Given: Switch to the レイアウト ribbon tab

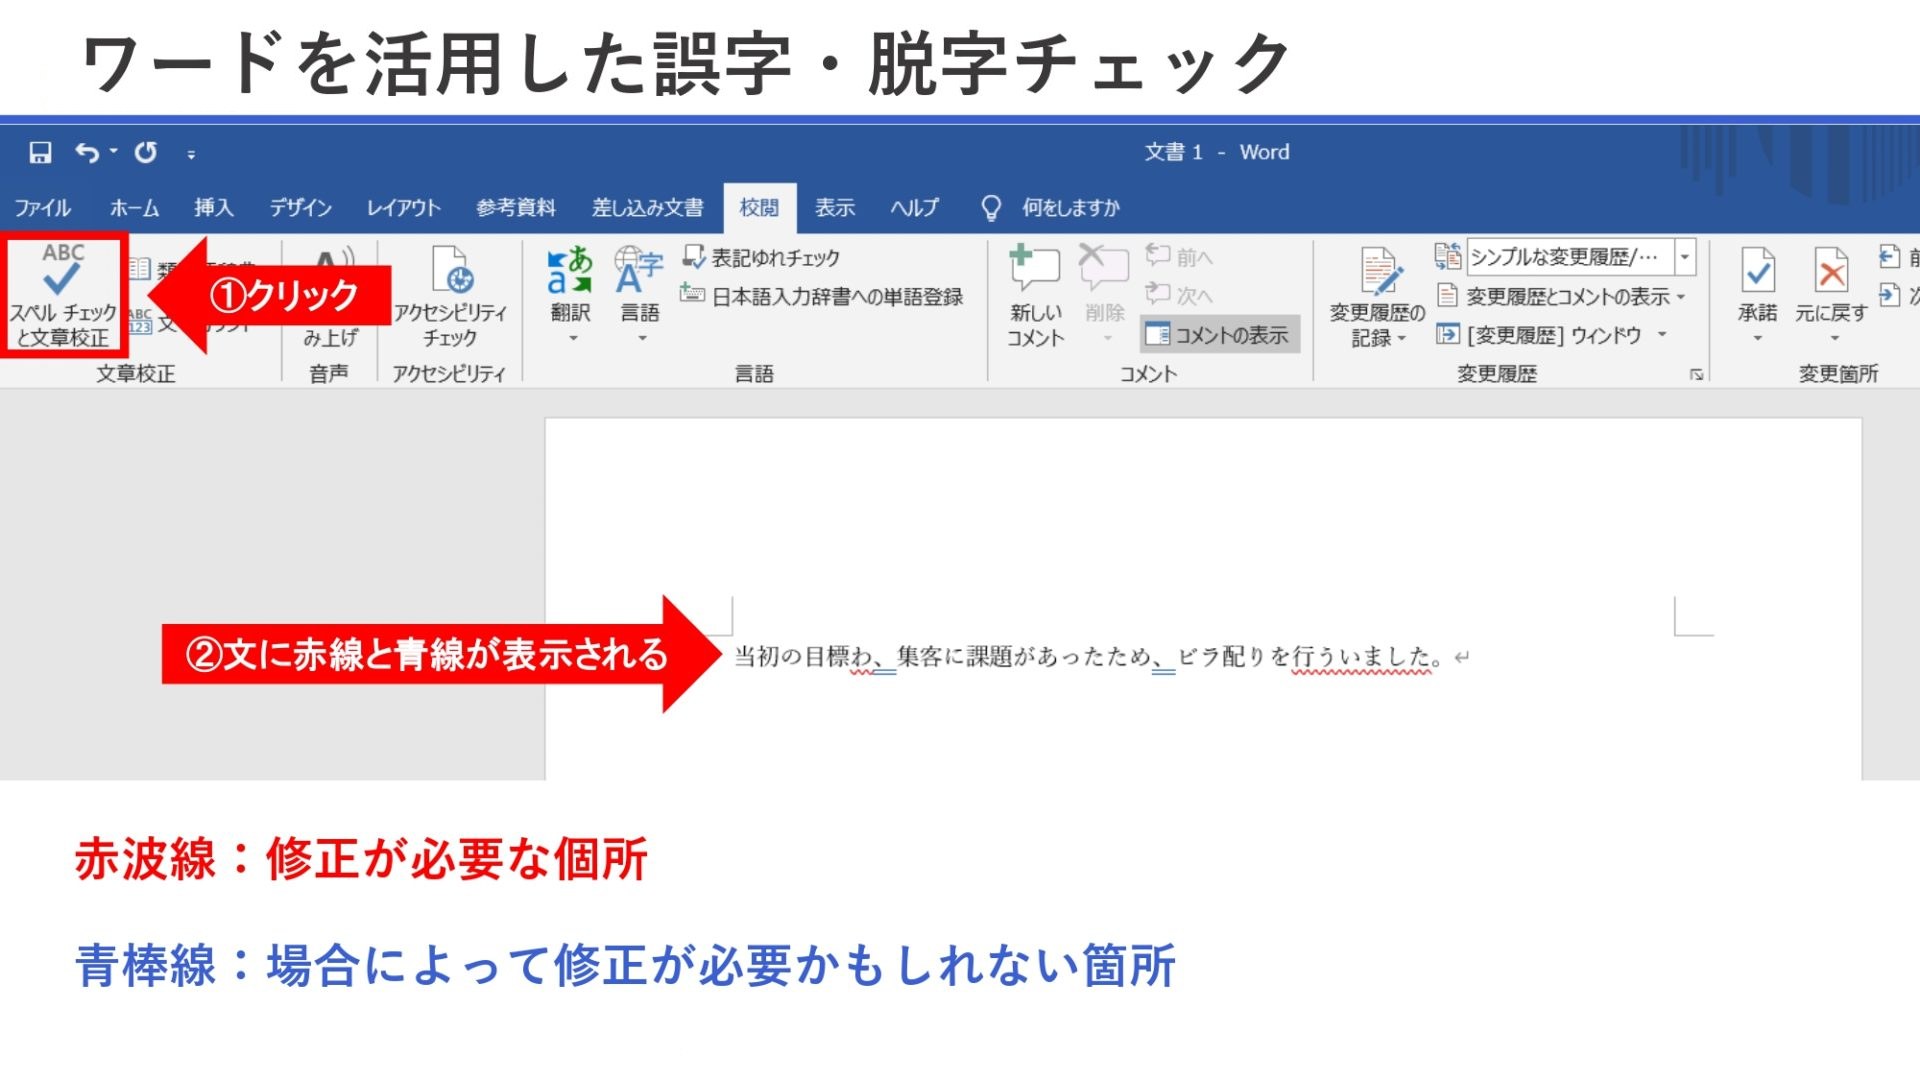Looking at the screenshot, I should pos(403,207).
